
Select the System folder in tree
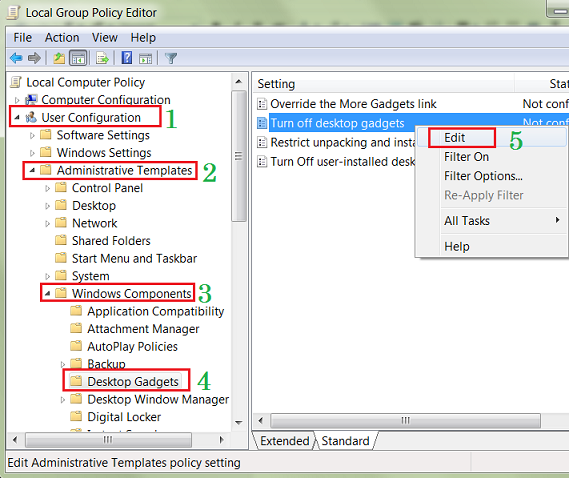91,276
